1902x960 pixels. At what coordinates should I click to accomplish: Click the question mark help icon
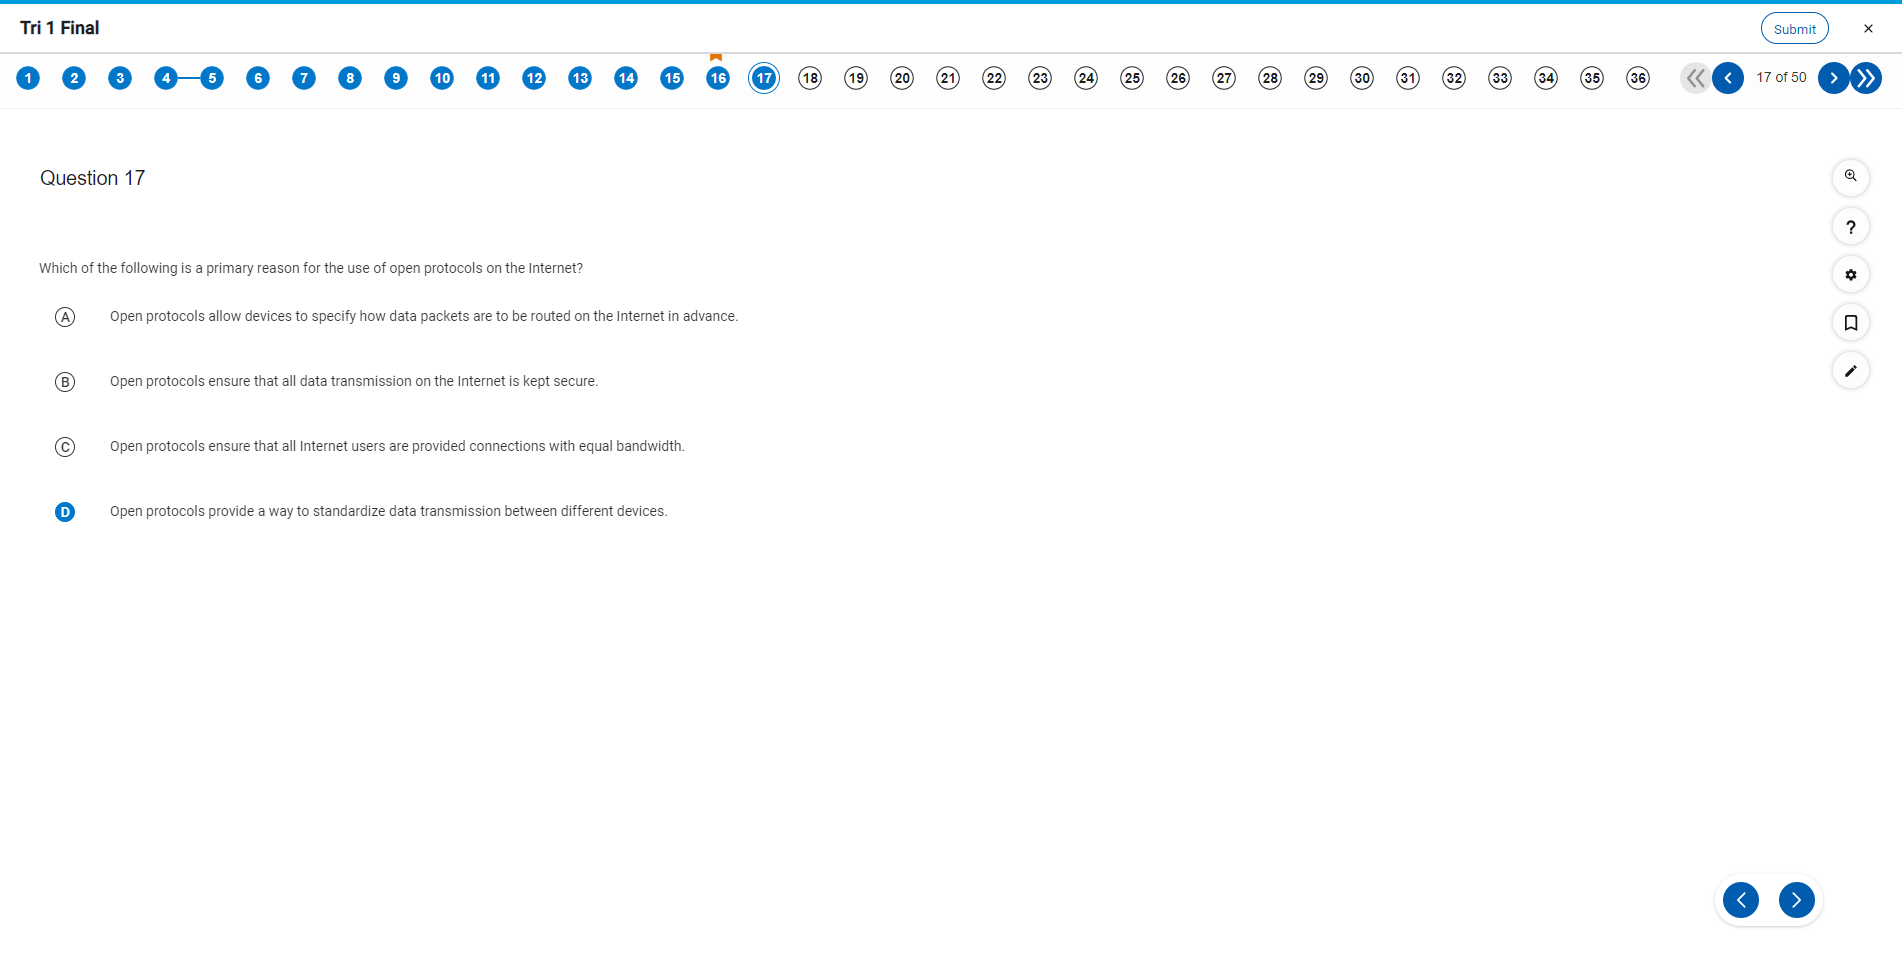(x=1850, y=227)
